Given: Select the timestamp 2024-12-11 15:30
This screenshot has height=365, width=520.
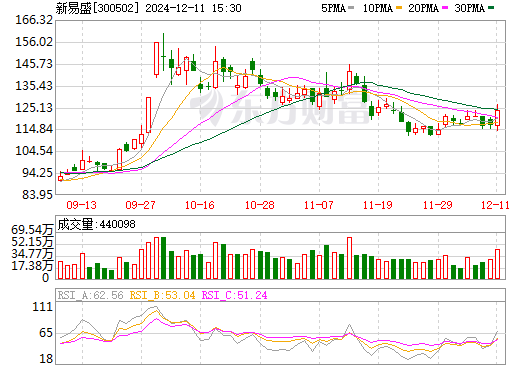Looking at the screenshot, I should tap(193, 8).
